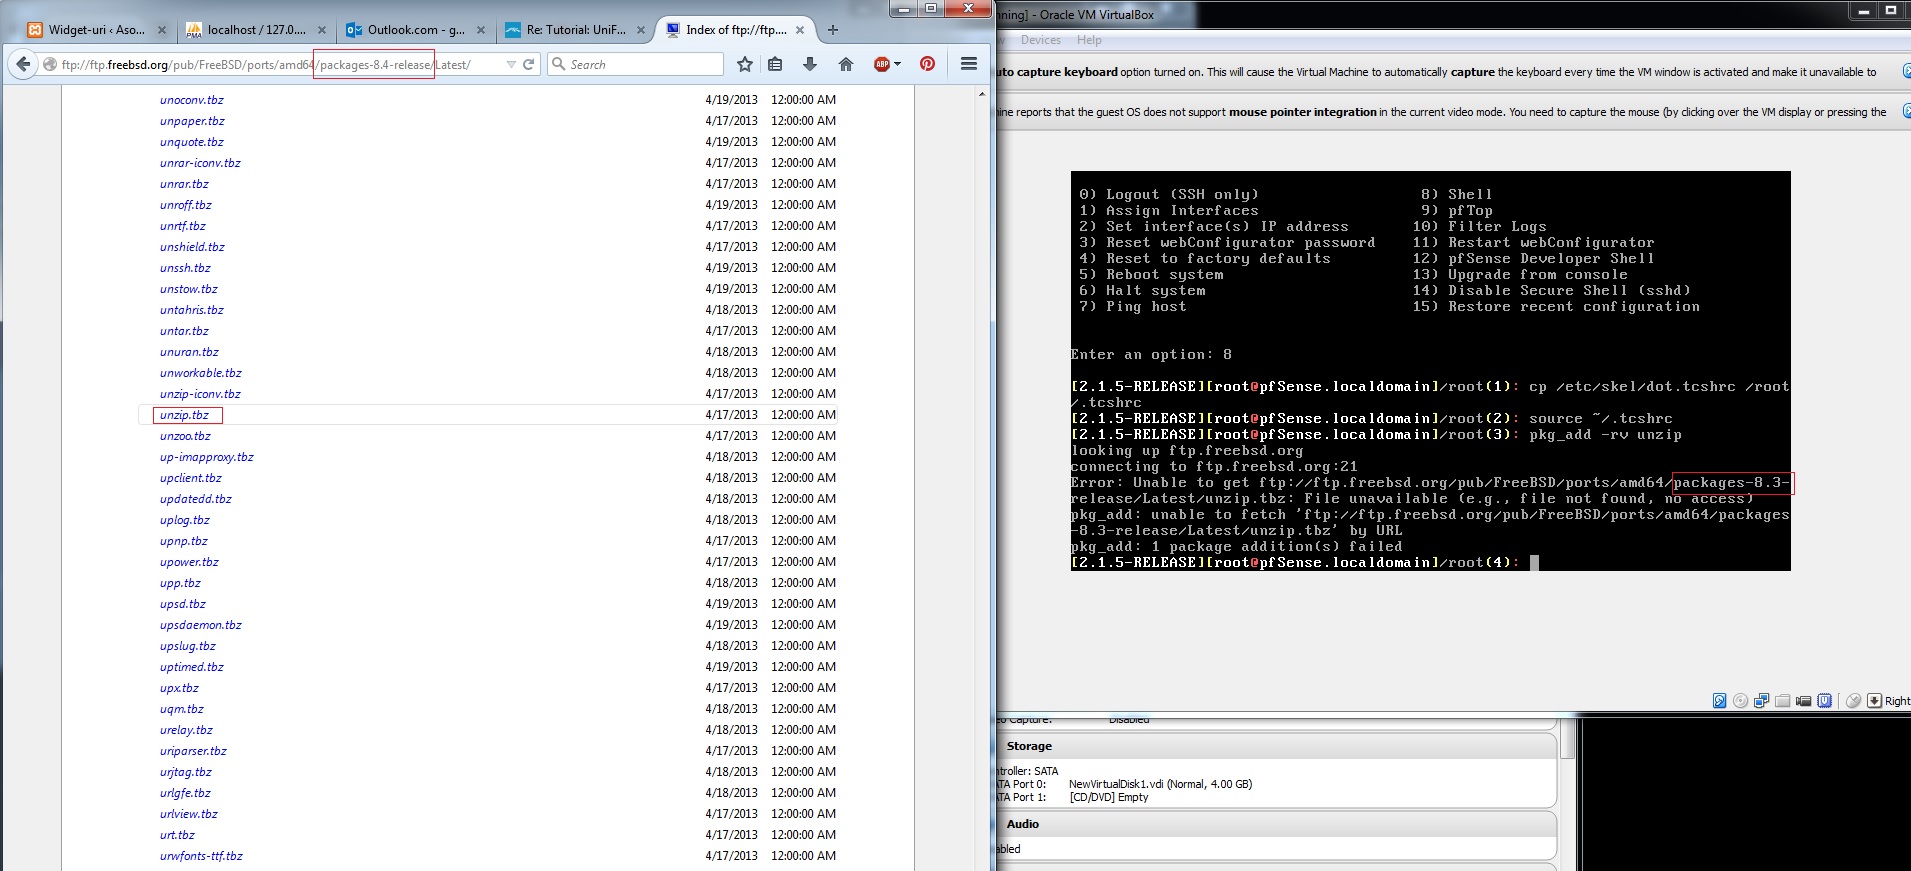Download the upx.tbz package link

point(179,688)
